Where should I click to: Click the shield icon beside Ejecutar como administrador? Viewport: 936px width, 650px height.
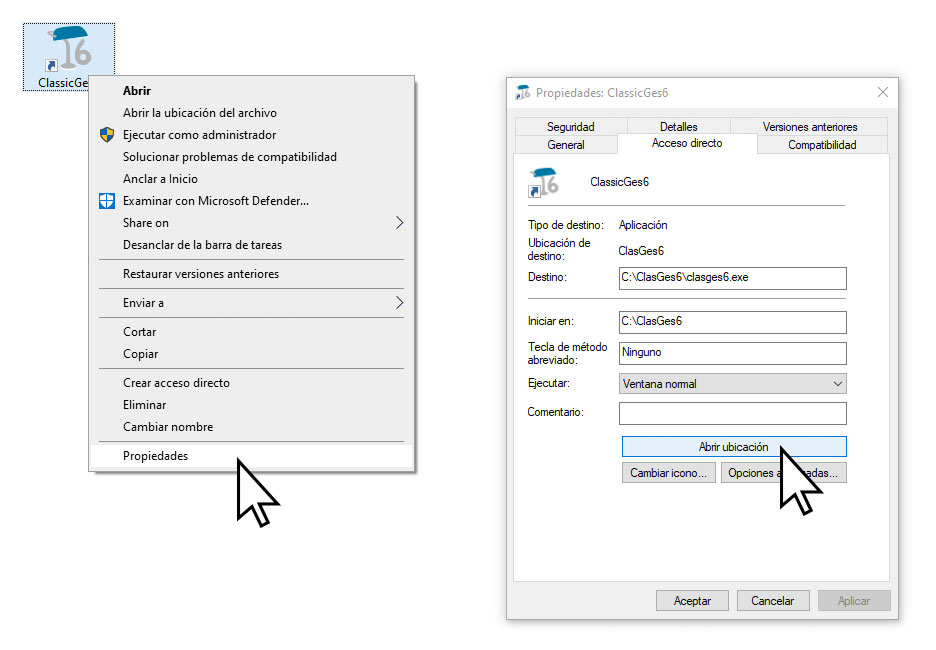tap(107, 135)
